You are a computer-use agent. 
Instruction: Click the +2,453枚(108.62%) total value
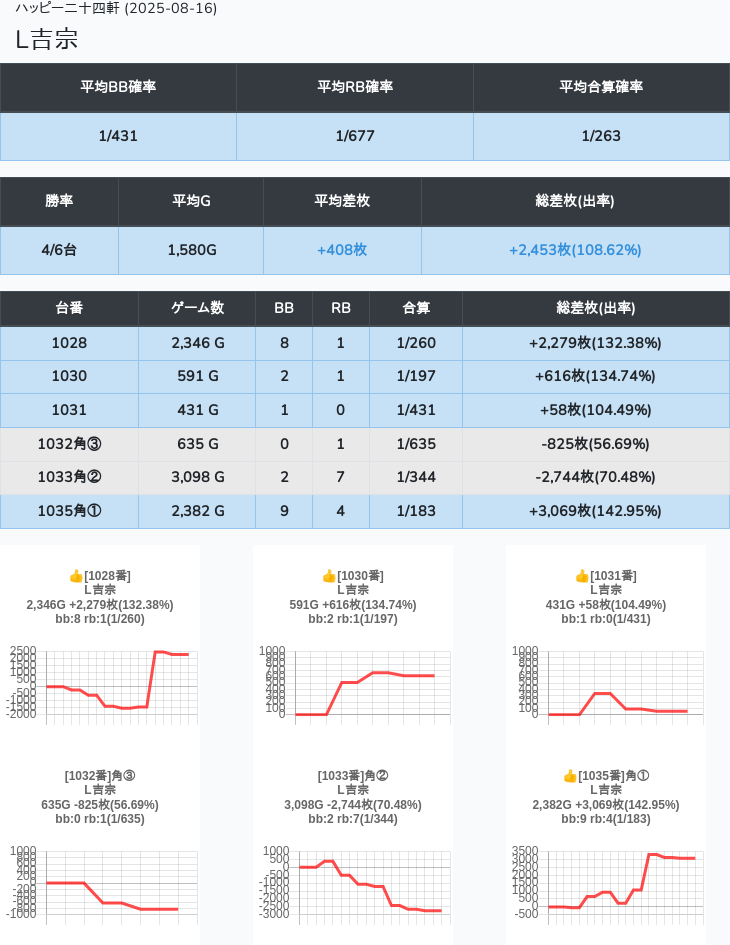(x=575, y=250)
